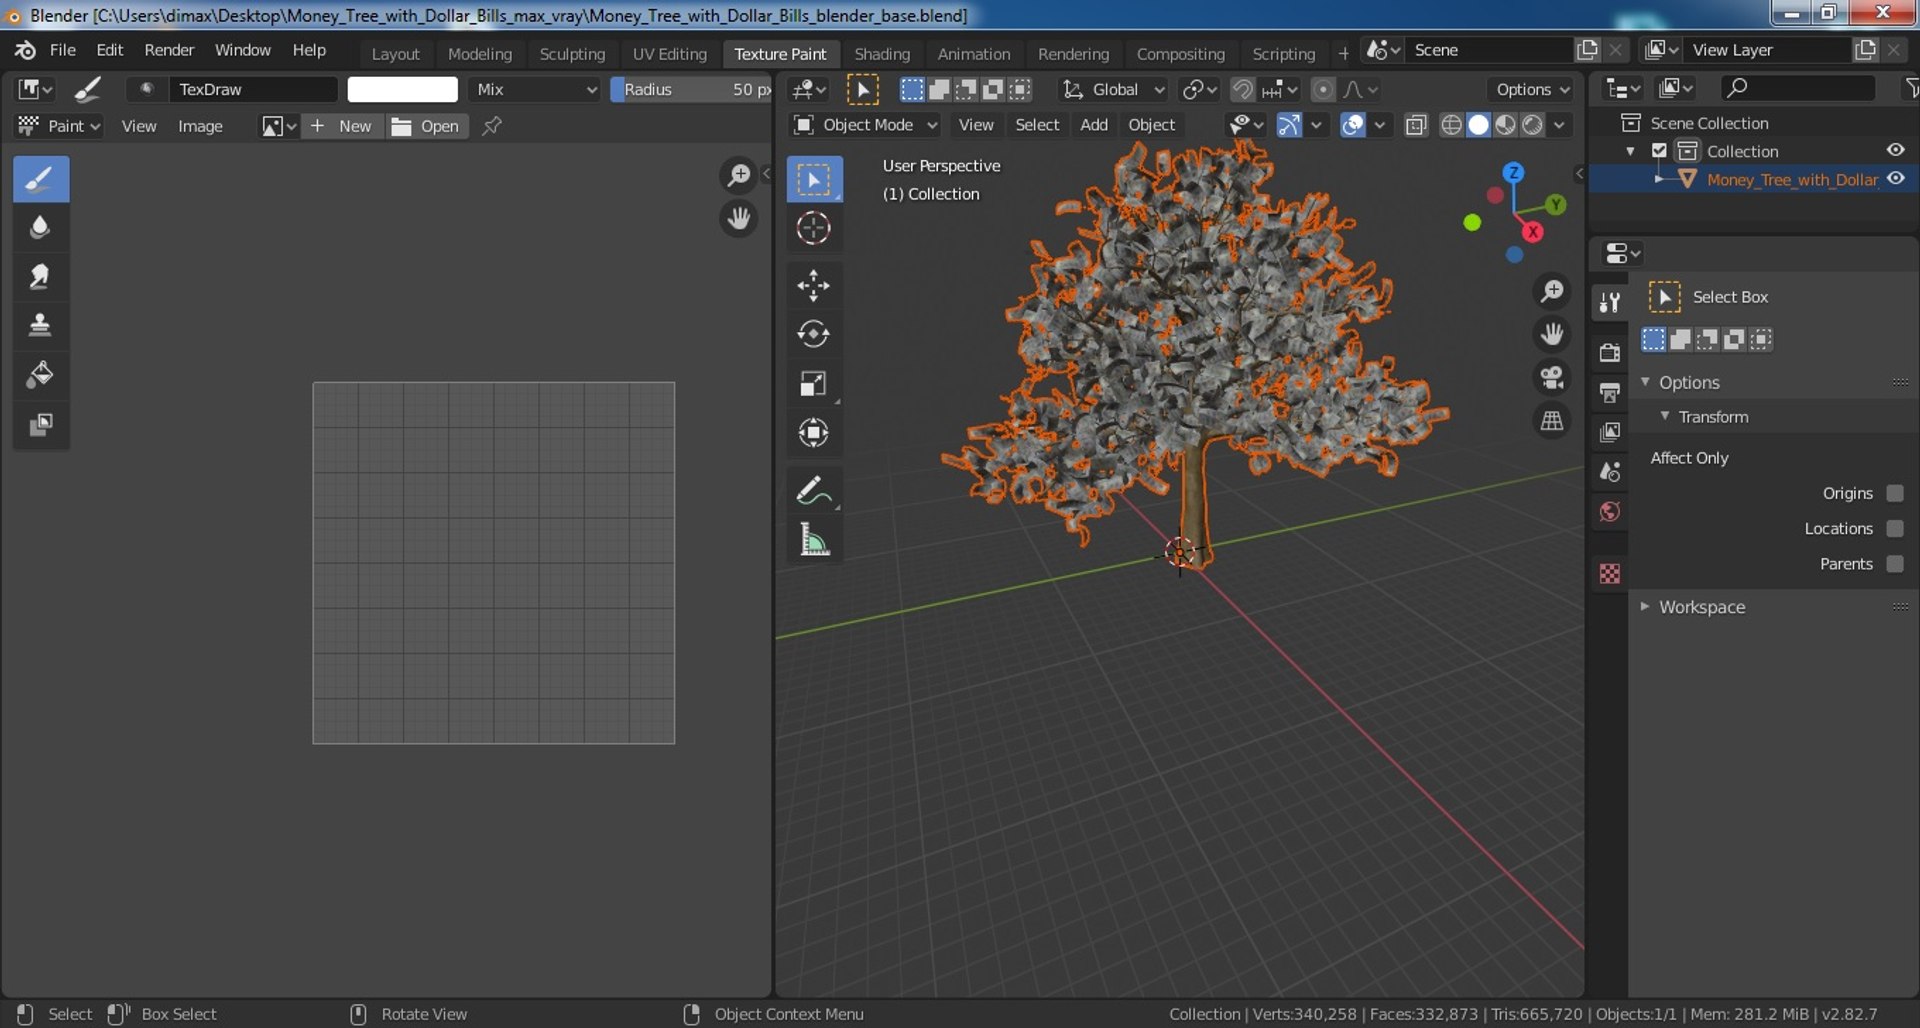This screenshot has width=1920, height=1028.
Task: Toggle the camera view icon
Action: click(1552, 377)
